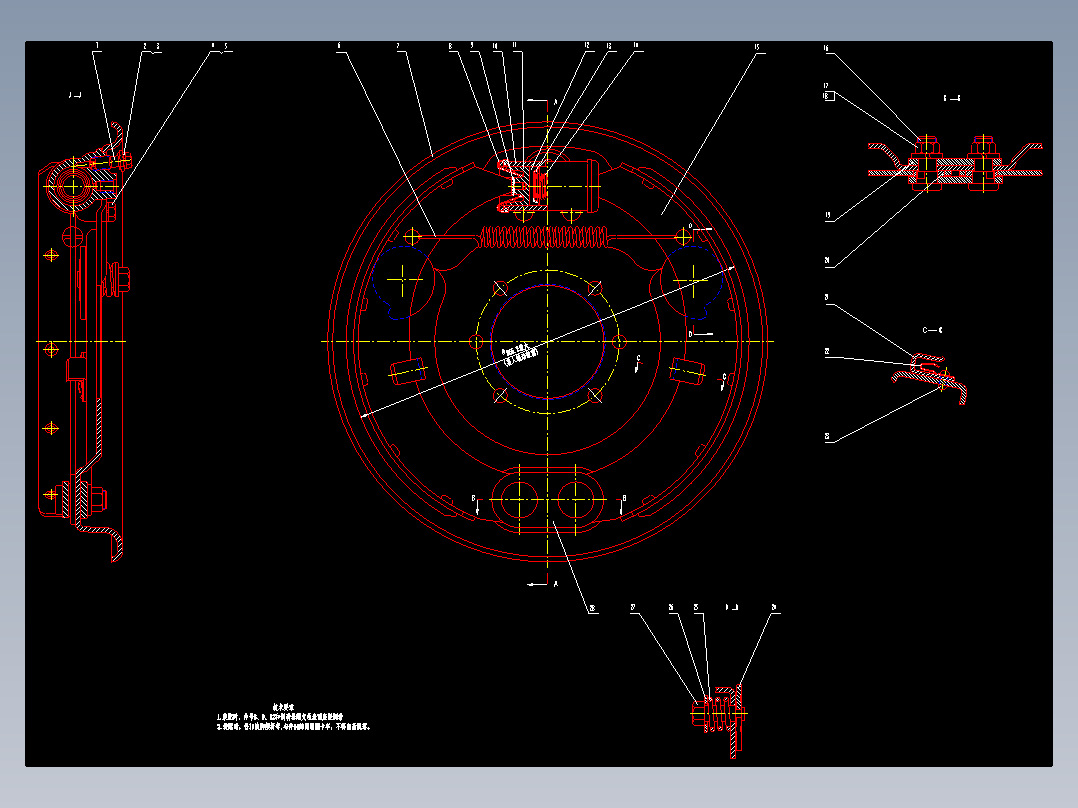The width and height of the screenshot is (1078, 808).
Task: Click the blue central hub bore circle
Action: 547,341
